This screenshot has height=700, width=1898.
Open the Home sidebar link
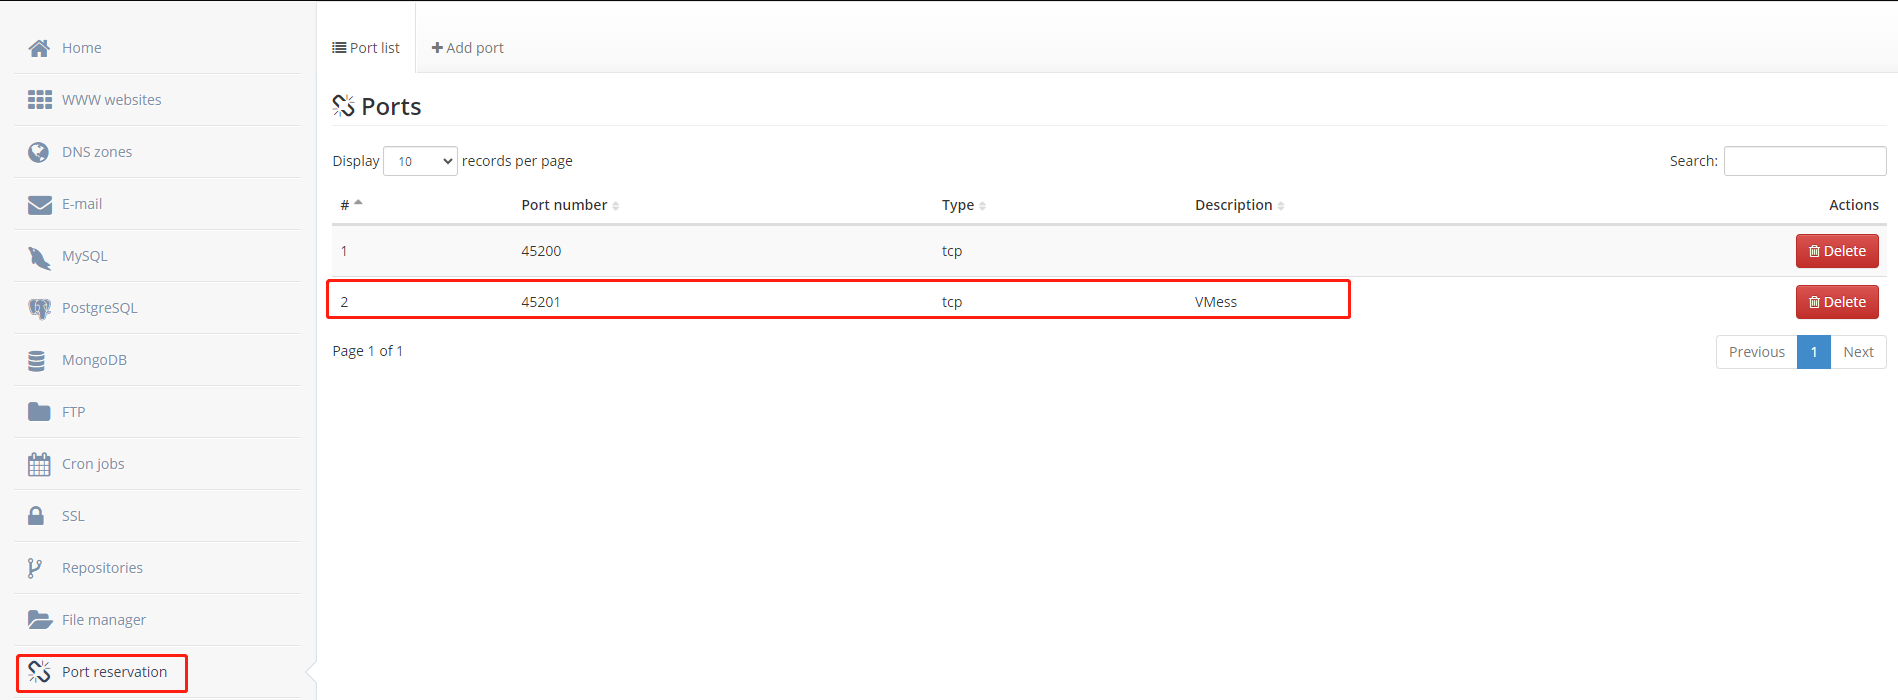[x=81, y=48]
